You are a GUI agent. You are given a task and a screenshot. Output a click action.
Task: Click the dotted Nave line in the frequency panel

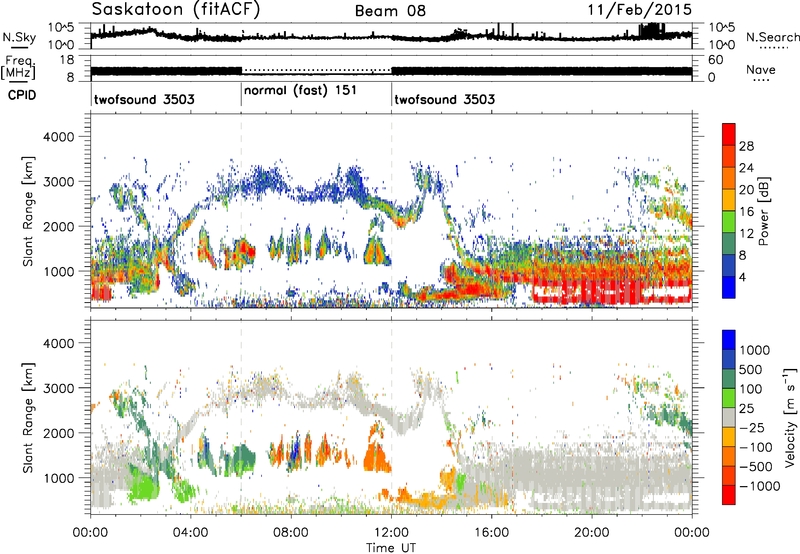[316, 70]
